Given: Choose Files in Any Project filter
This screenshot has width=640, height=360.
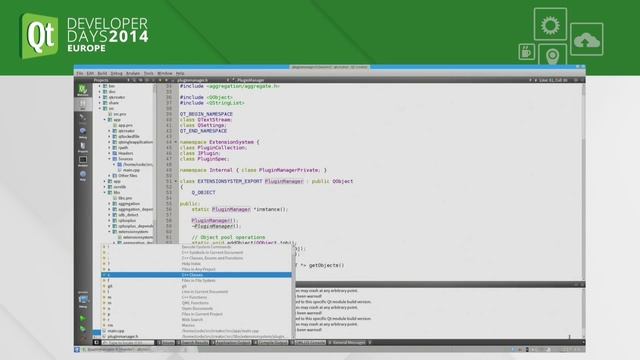Looking at the screenshot, I should 196,269.
